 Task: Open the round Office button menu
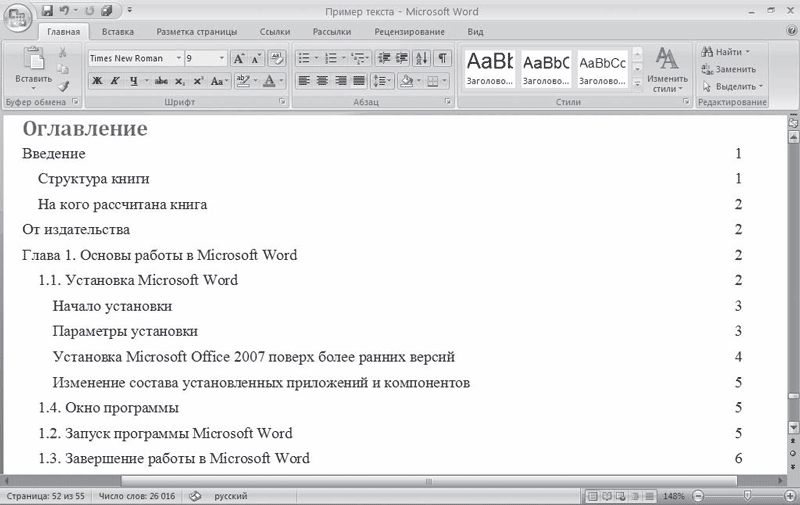pos(17,18)
